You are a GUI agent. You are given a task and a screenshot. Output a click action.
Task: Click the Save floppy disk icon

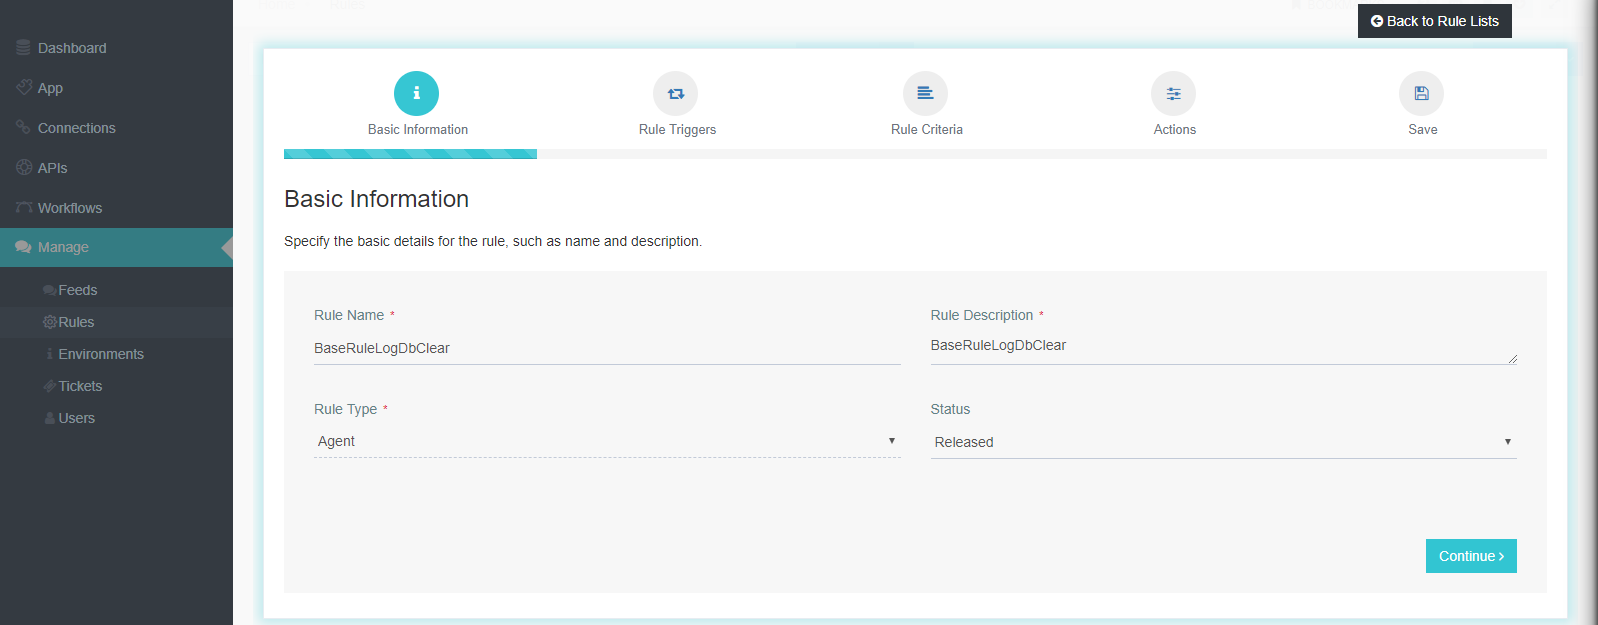pos(1421,93)
